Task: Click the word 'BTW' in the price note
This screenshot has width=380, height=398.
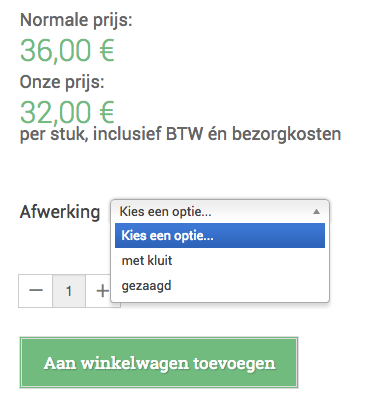Action: pos(184,134)
